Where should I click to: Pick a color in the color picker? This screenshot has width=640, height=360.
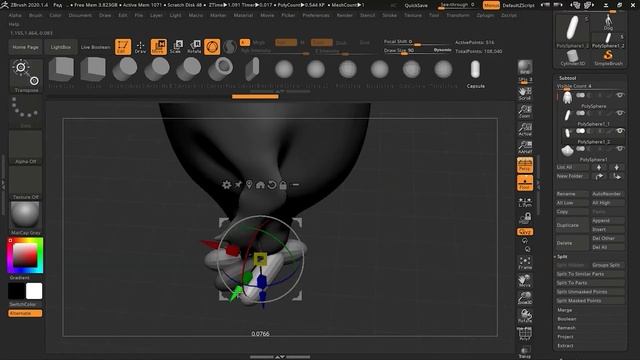[25, 256]
